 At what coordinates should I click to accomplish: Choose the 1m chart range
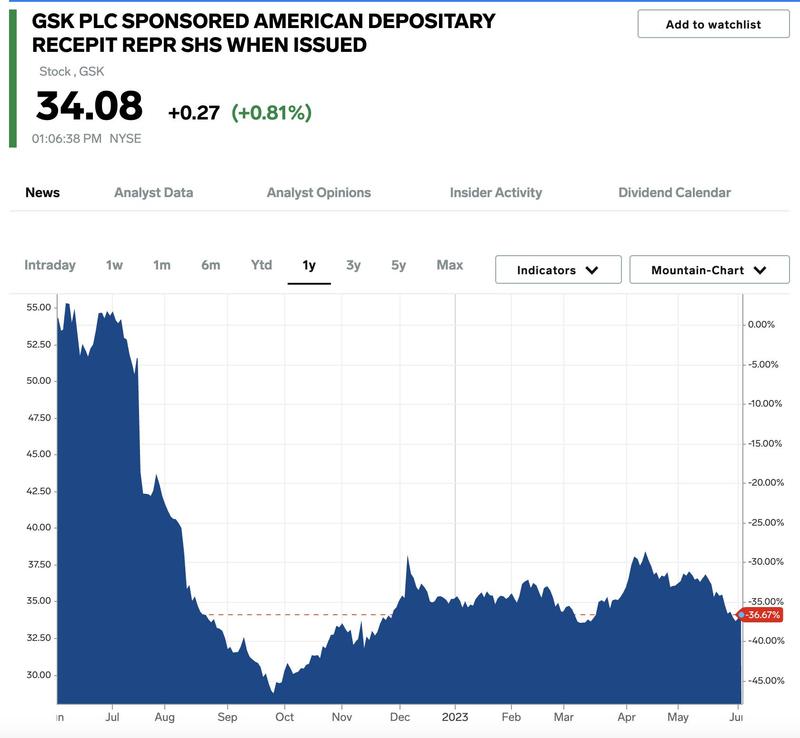click(162, 265)
